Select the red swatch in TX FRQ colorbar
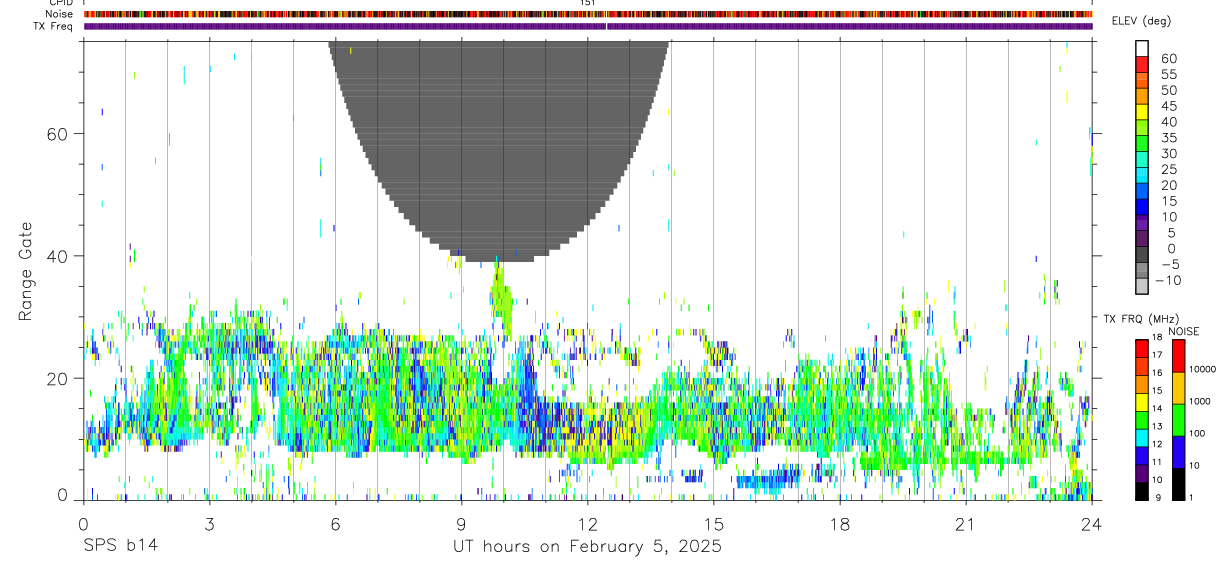This screenshot has width=1228, height=567. (x=1142, y=349)
